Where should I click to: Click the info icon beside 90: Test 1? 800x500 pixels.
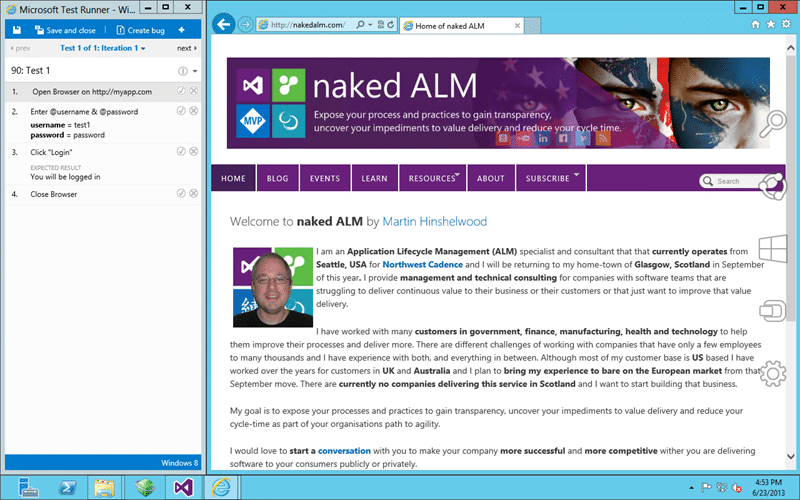pos(183,71)
